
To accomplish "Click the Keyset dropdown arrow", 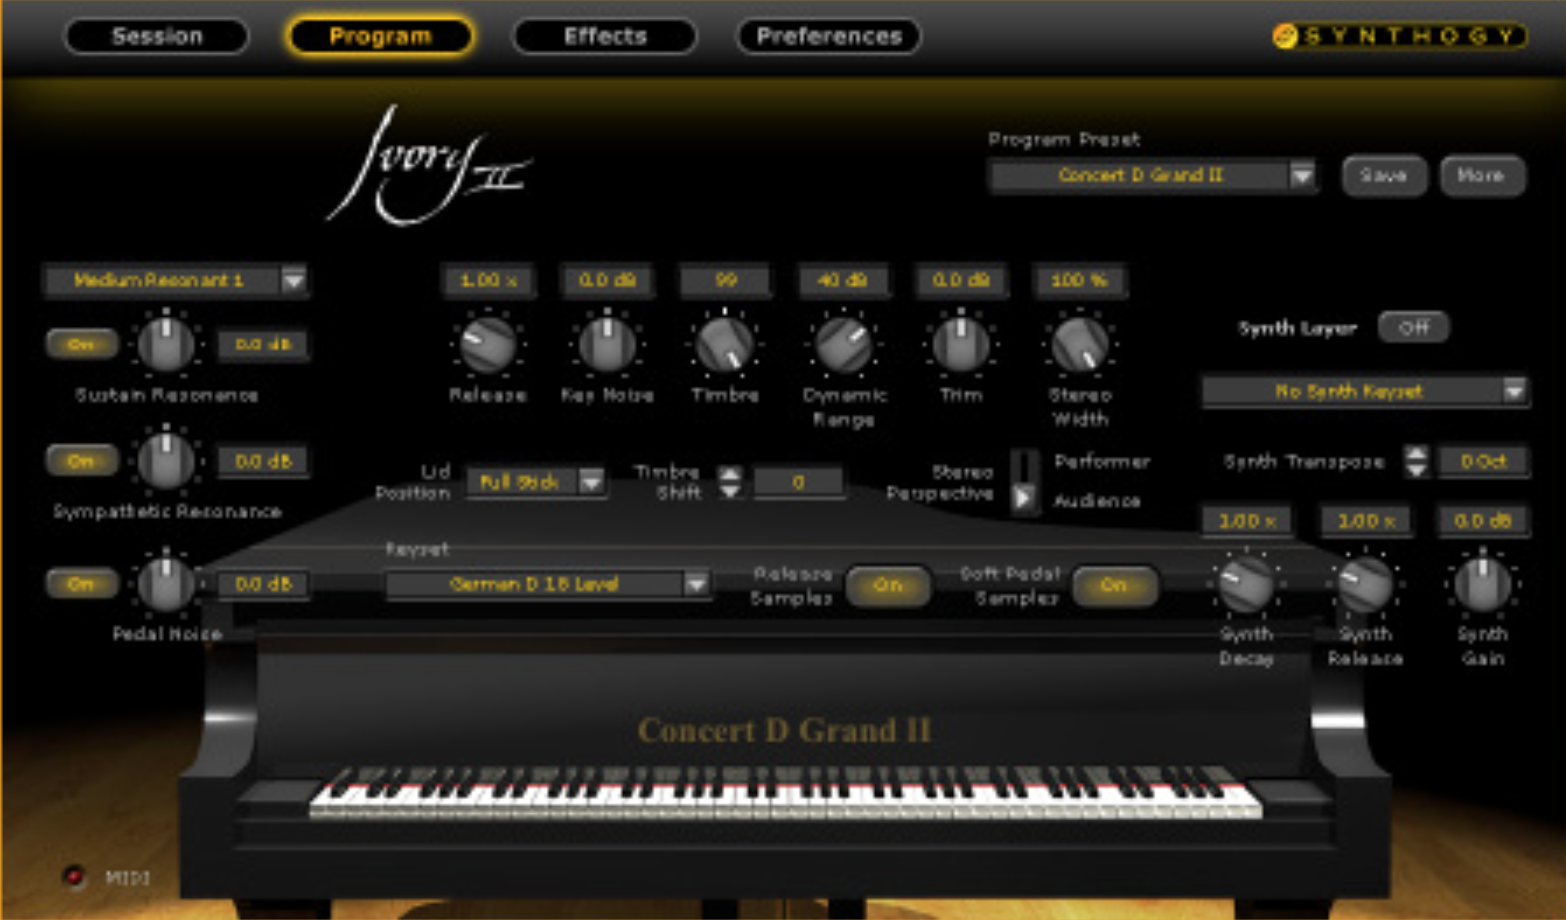I will coord(696,583).
